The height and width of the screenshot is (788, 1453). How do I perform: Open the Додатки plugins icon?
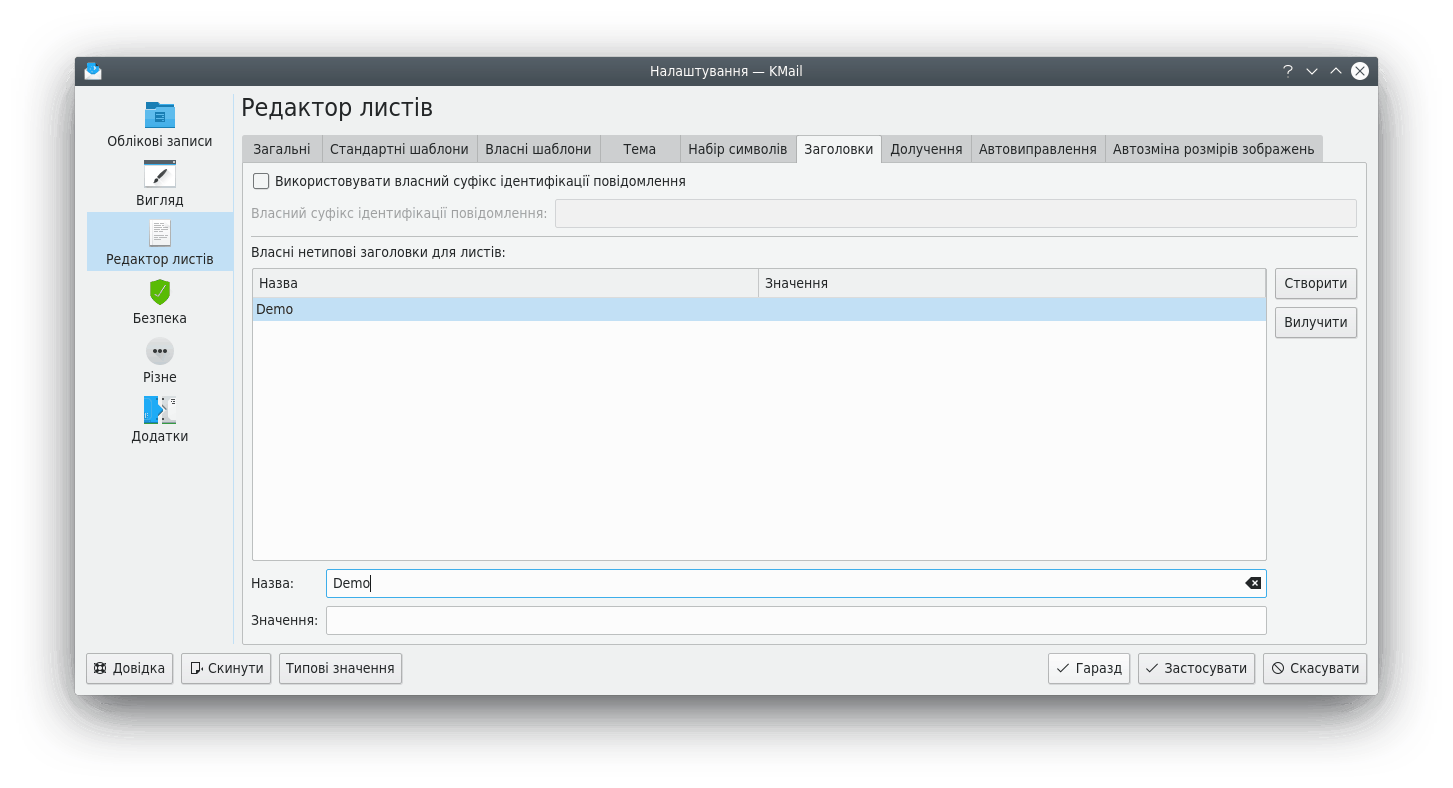coord(160,410)
